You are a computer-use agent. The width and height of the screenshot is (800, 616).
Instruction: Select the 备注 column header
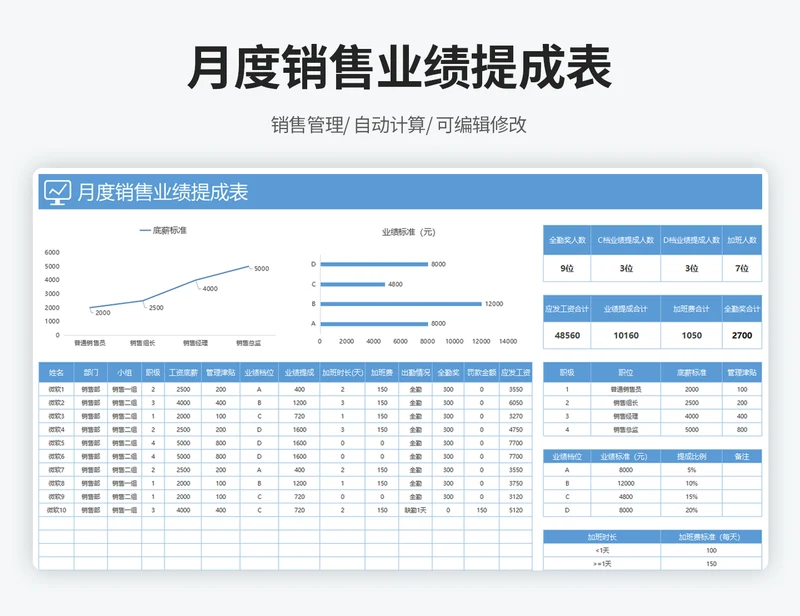point(742,456)
